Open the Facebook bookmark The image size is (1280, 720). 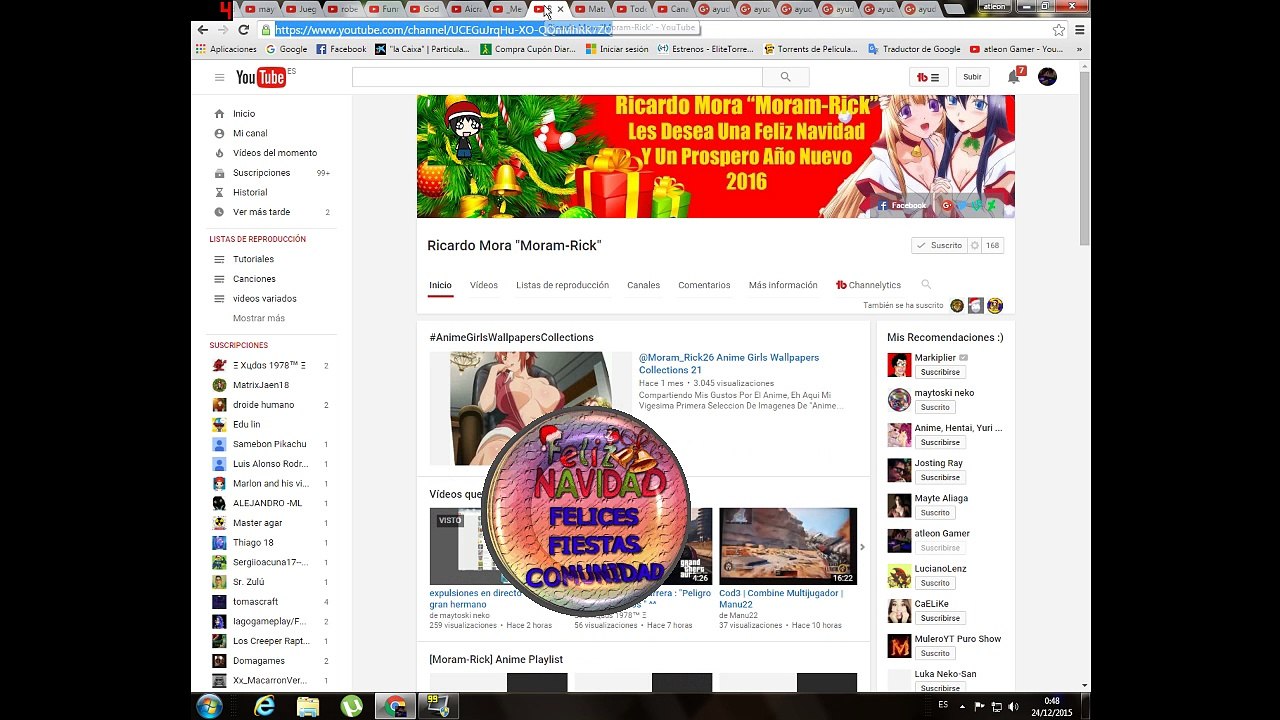[x=341, y=49]
